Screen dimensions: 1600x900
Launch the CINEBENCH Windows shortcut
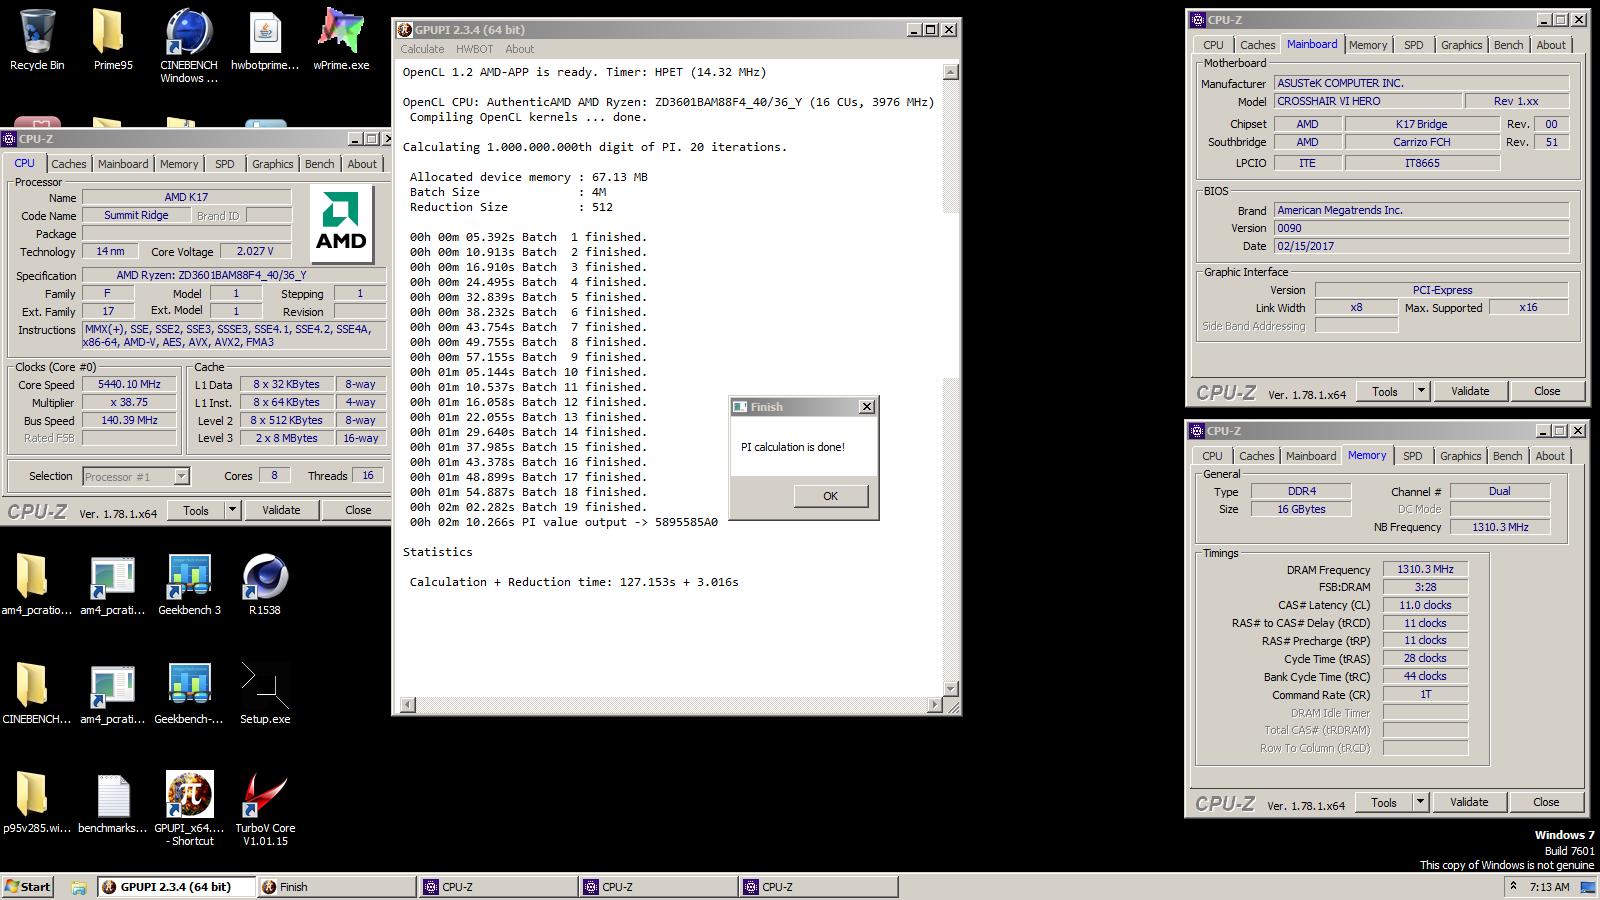click(x=189, y=35)
